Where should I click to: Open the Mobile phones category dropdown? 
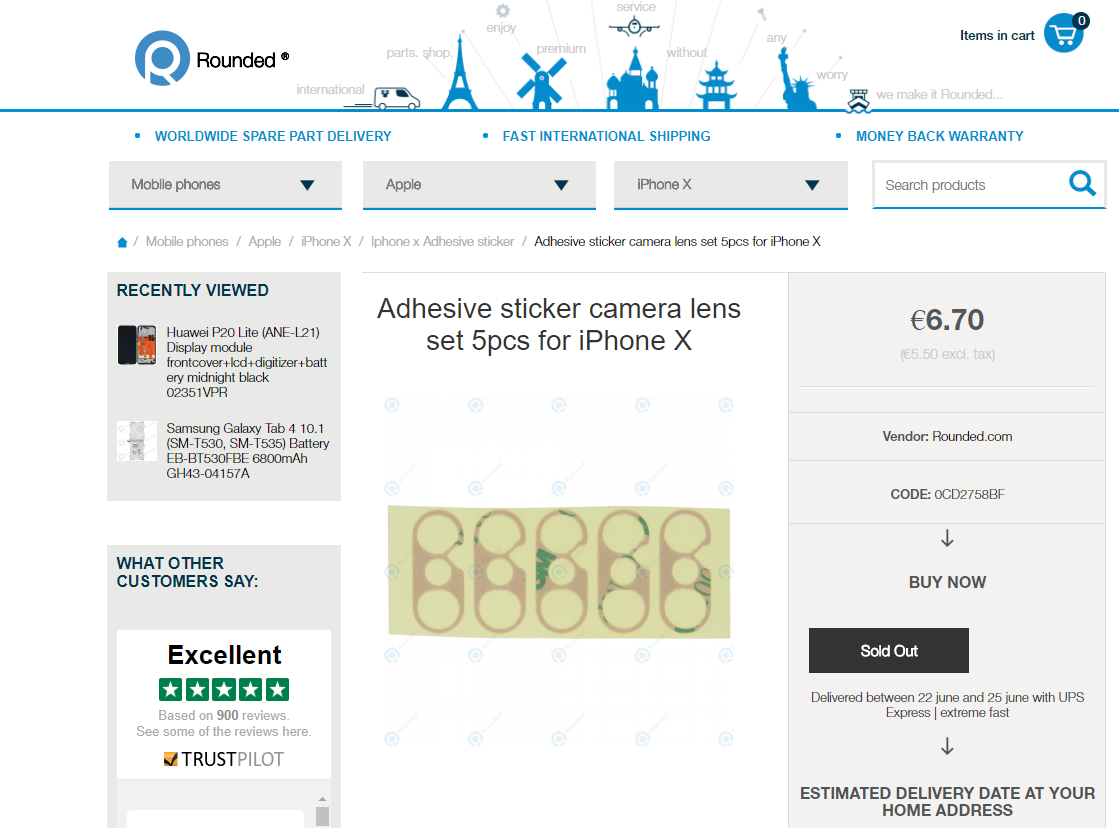click(226, 185)
